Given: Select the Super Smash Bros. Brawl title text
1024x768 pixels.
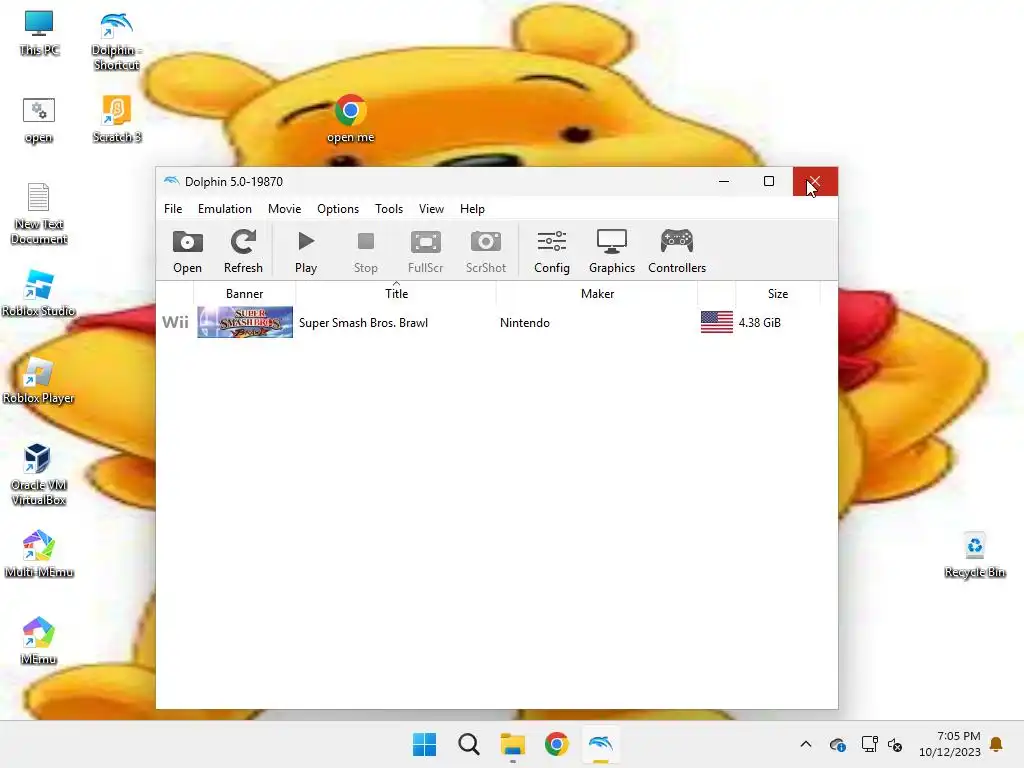Looking at the screenshot, I should tap(363, 323).
